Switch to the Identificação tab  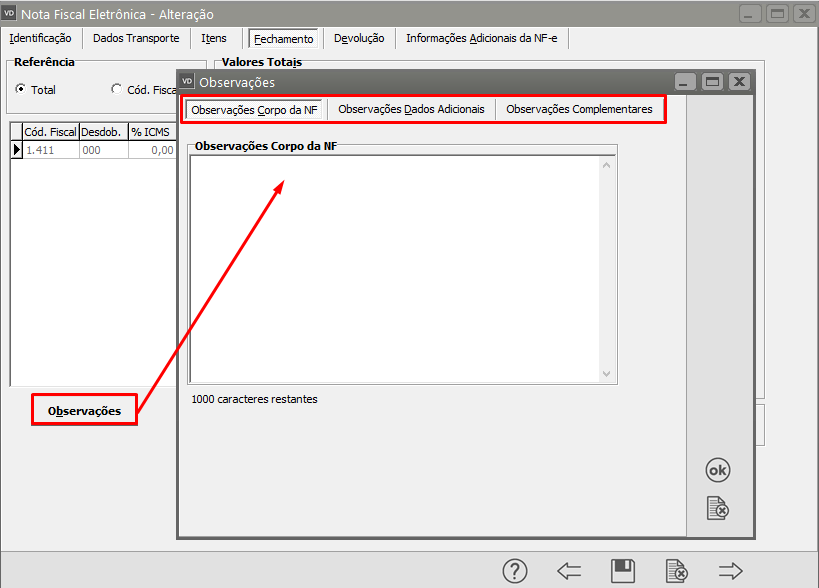(x=40, y=38)
